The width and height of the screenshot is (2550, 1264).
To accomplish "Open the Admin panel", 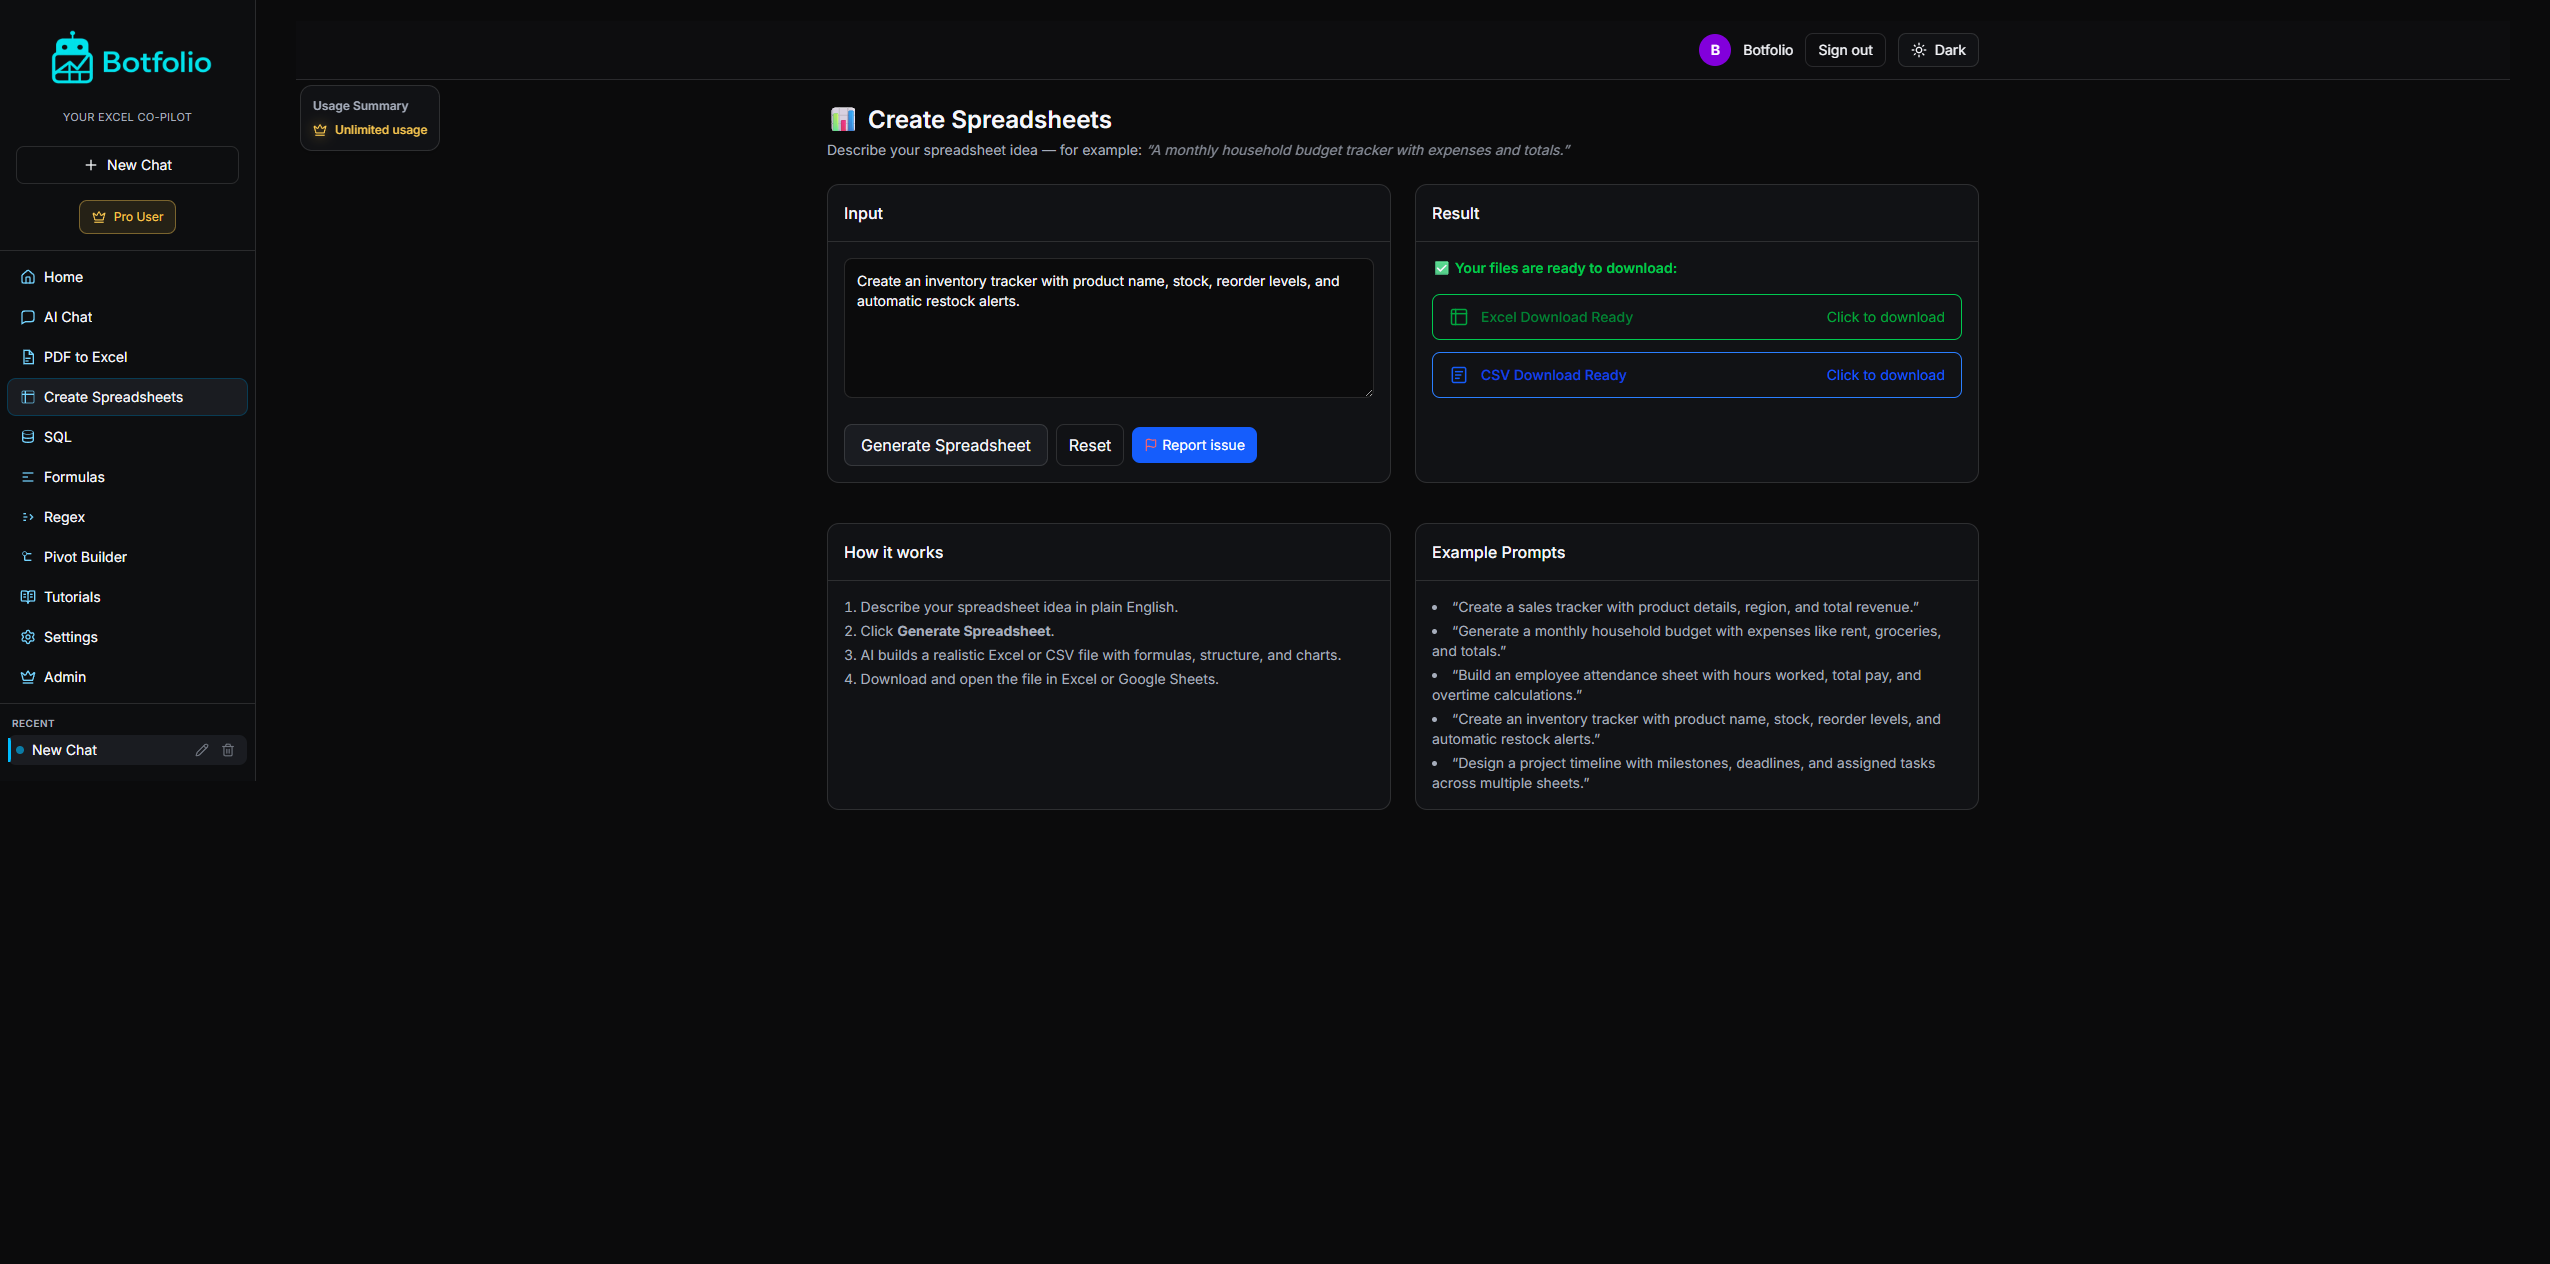I will pos(65,677).
